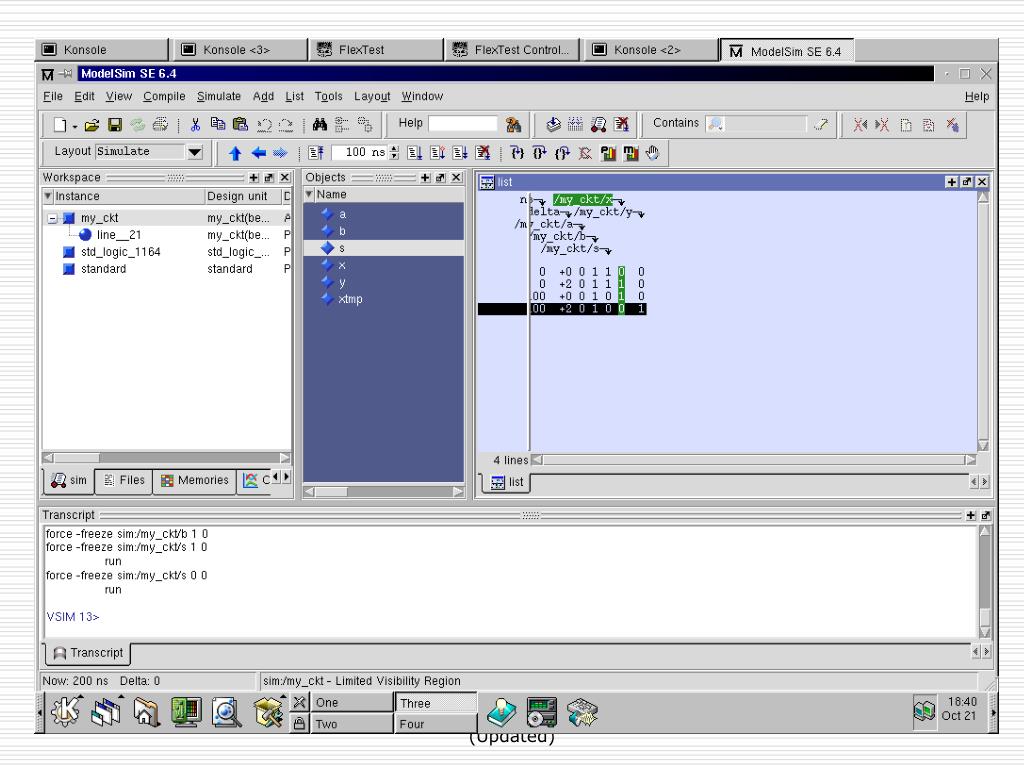This screenshot has height=768, width=1024.
Task: Switch to virtual desktop Three
Action: [x=436, y=703]
